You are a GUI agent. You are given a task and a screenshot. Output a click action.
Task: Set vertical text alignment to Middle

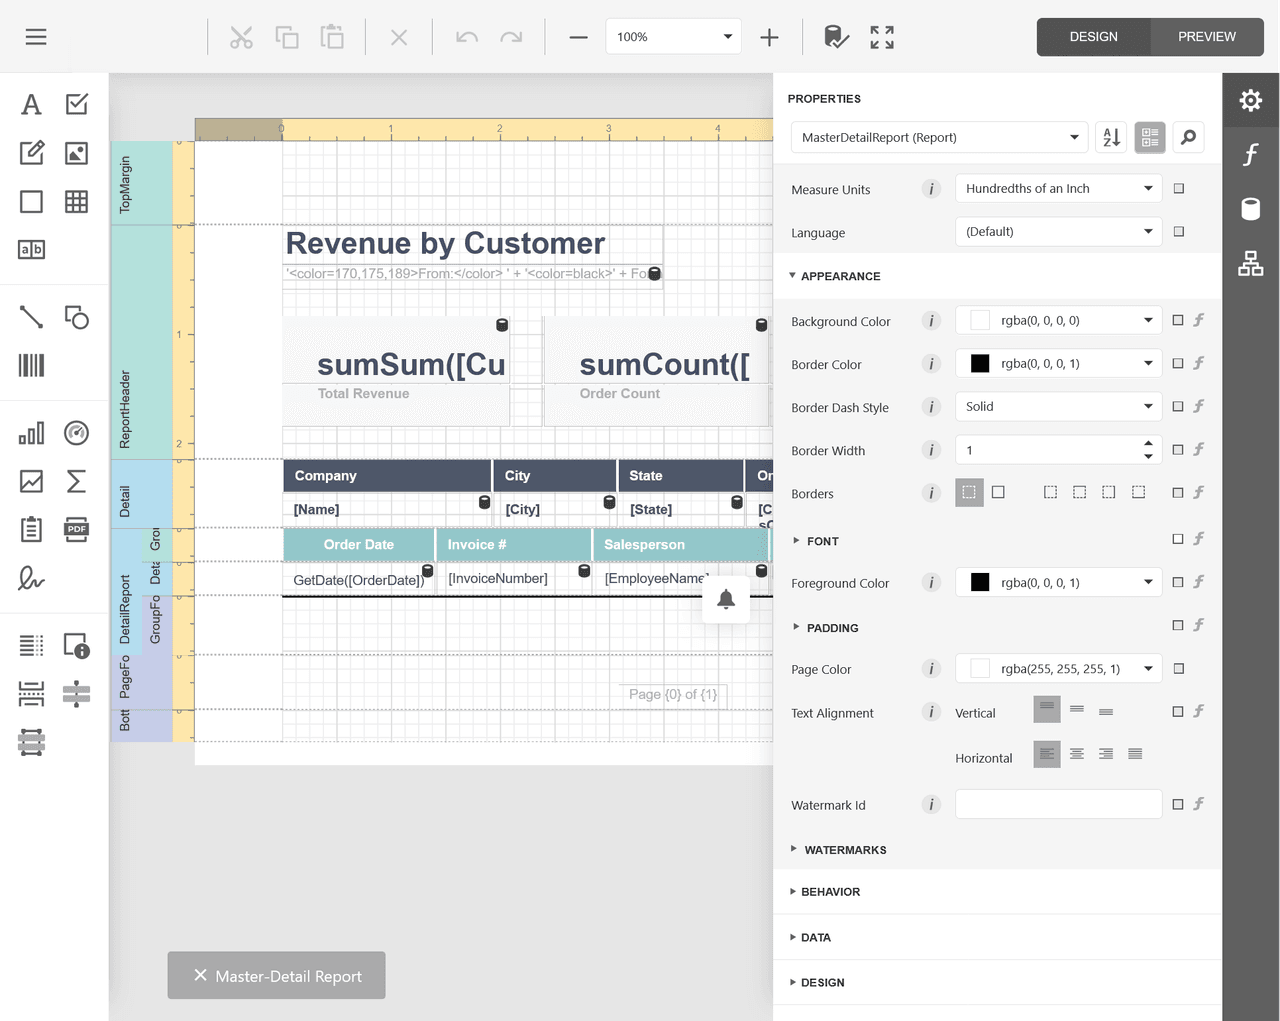point(1077,710)
